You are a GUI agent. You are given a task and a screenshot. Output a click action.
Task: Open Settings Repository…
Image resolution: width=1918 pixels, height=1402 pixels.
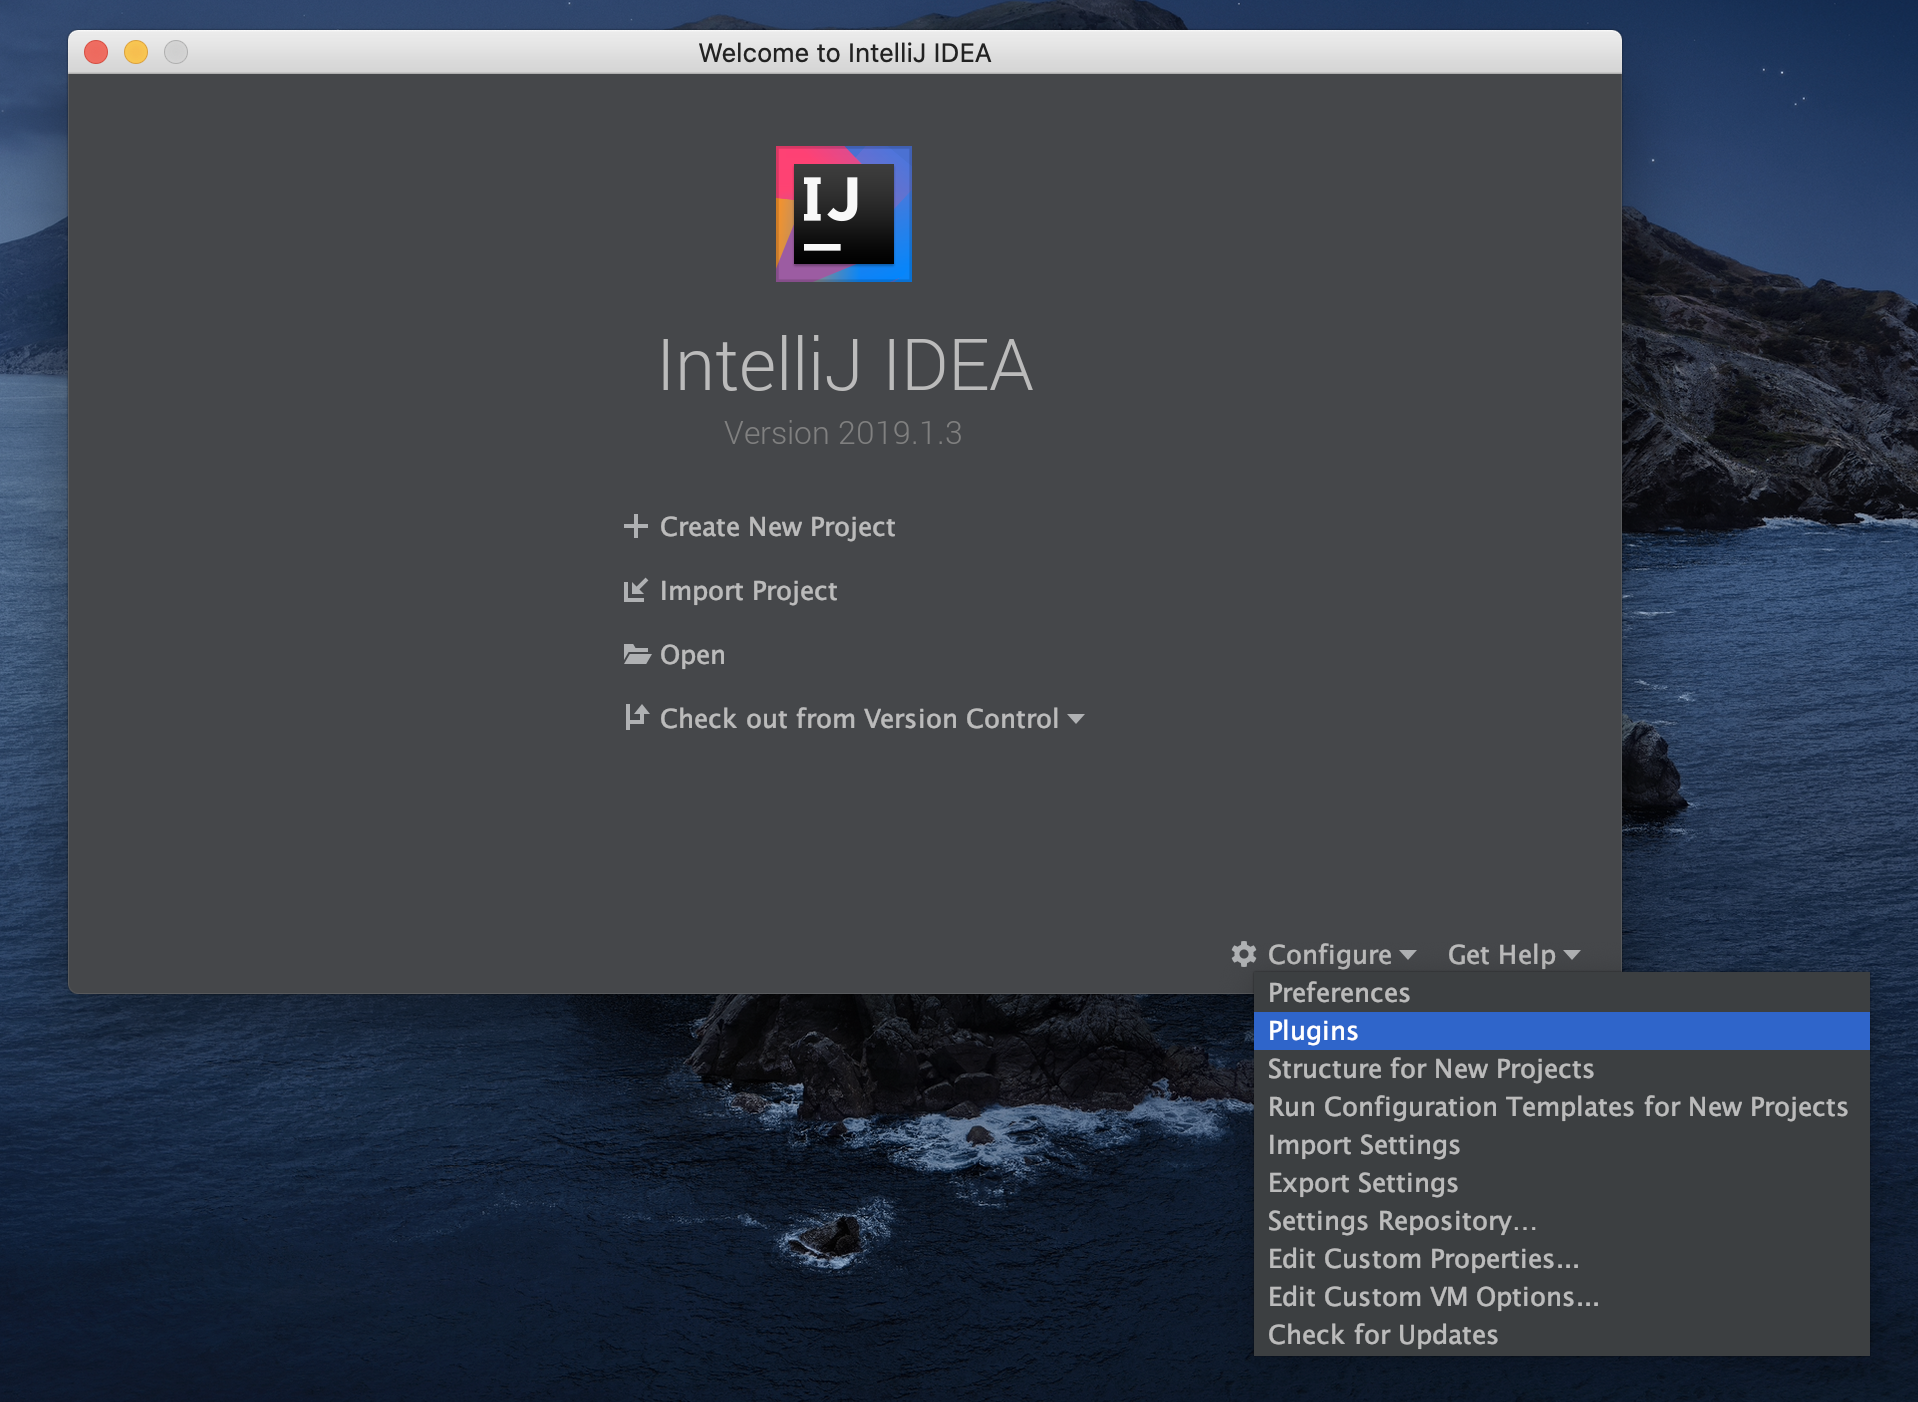point(1561,1221)
